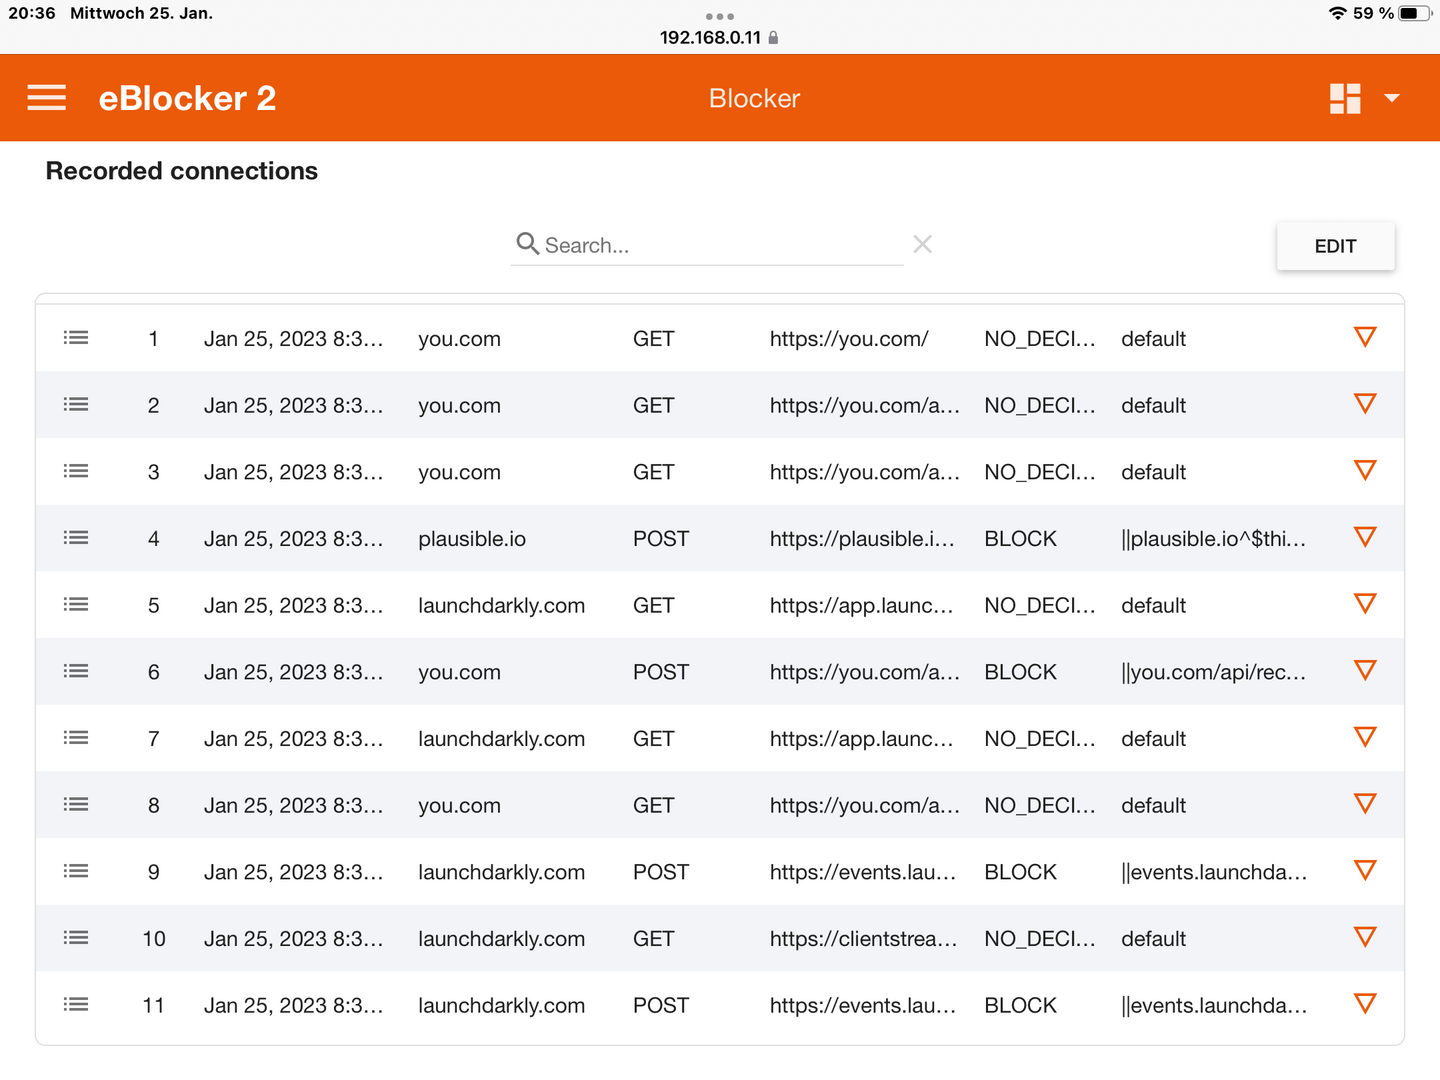Select the NO_DECI… cell in row 7
This screenshot has width=1440, height=1080.
pyautogui.click(x=1040, y=739)
